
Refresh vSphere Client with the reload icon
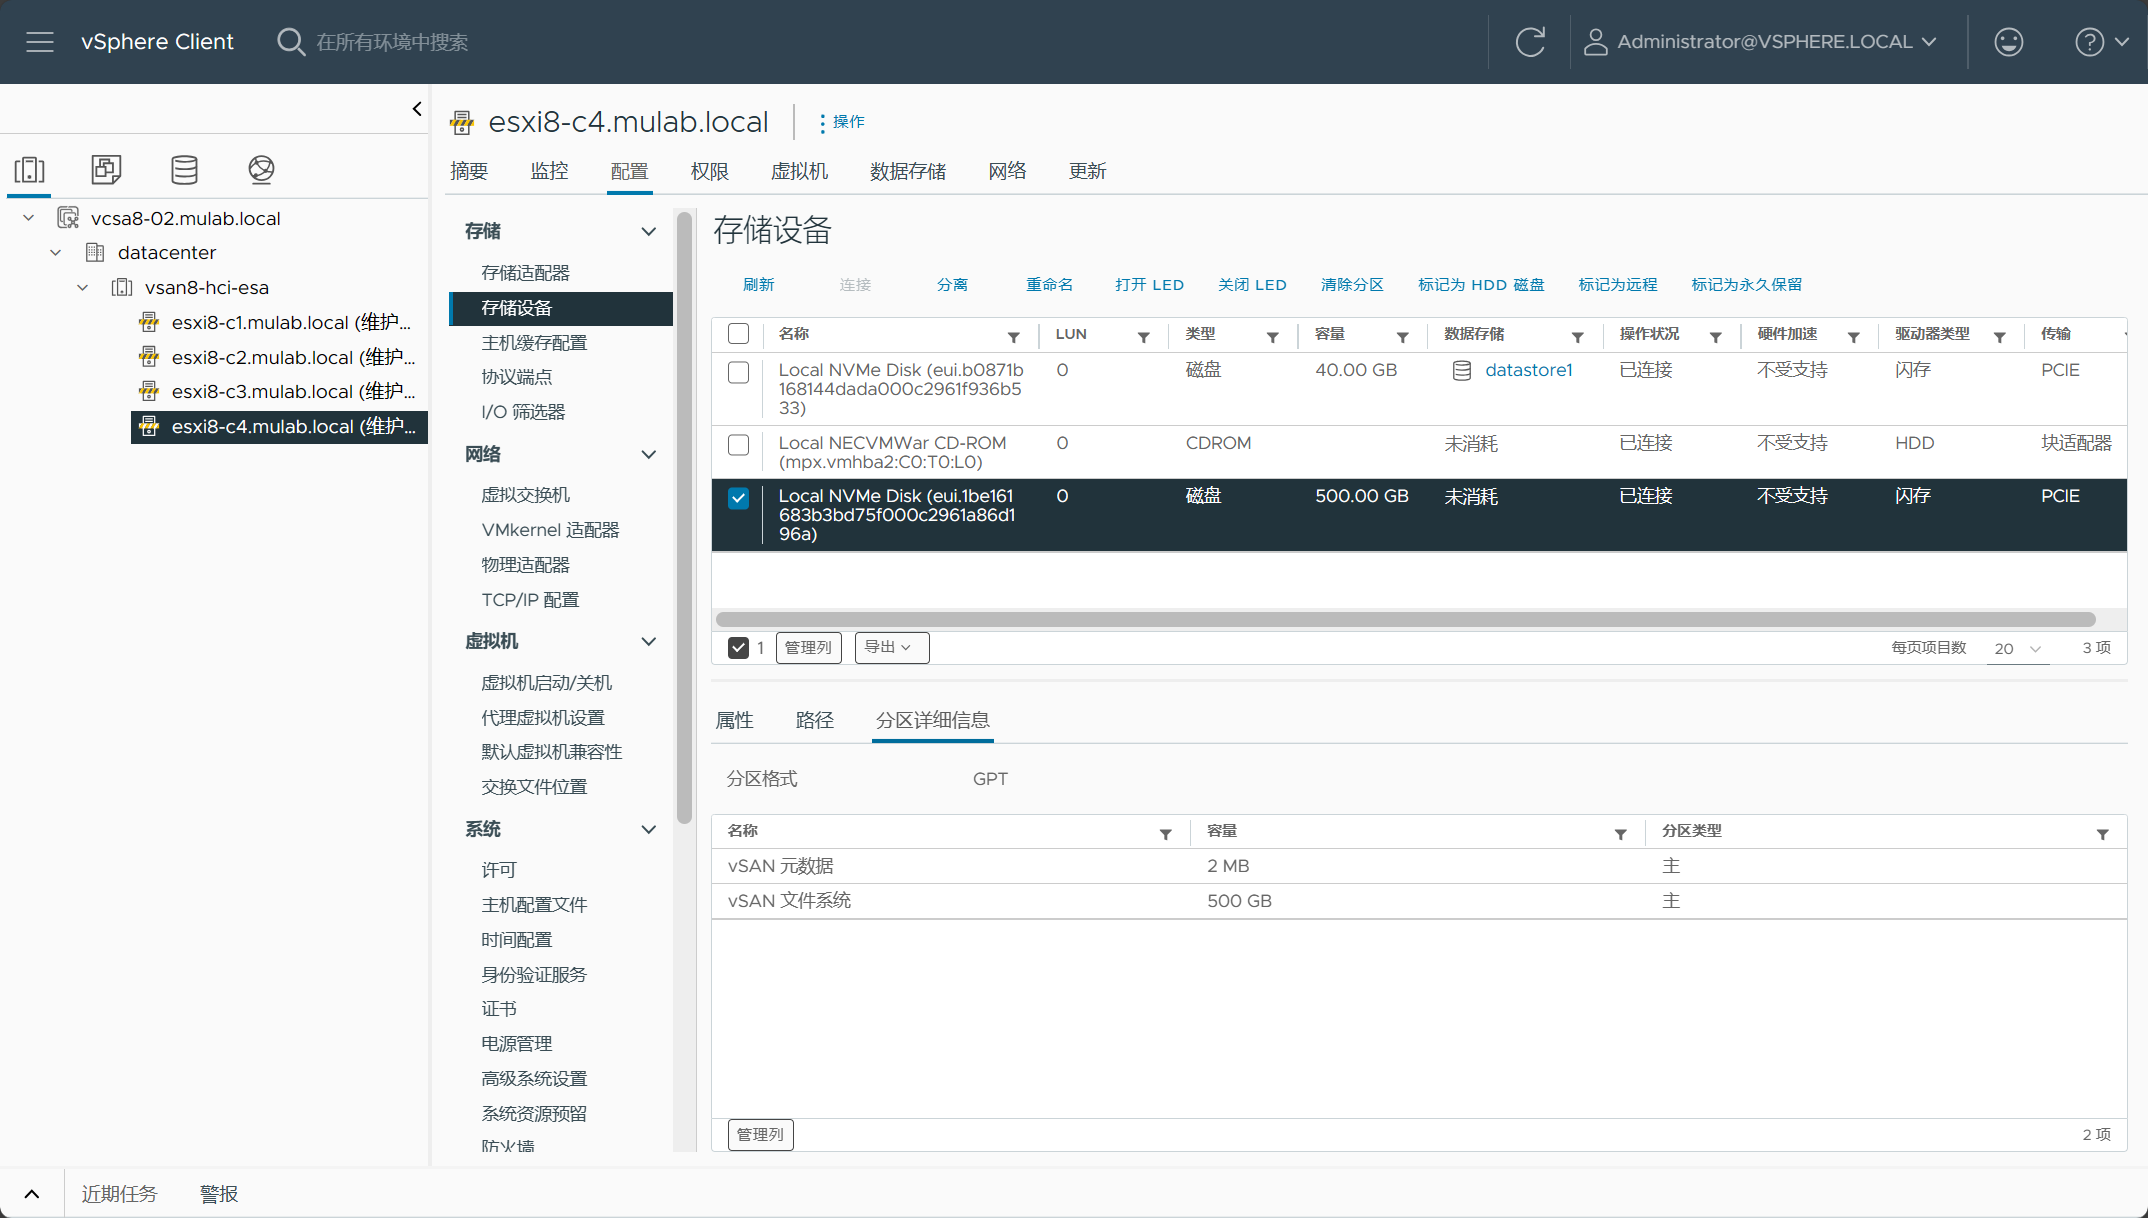pos(1530,42)
